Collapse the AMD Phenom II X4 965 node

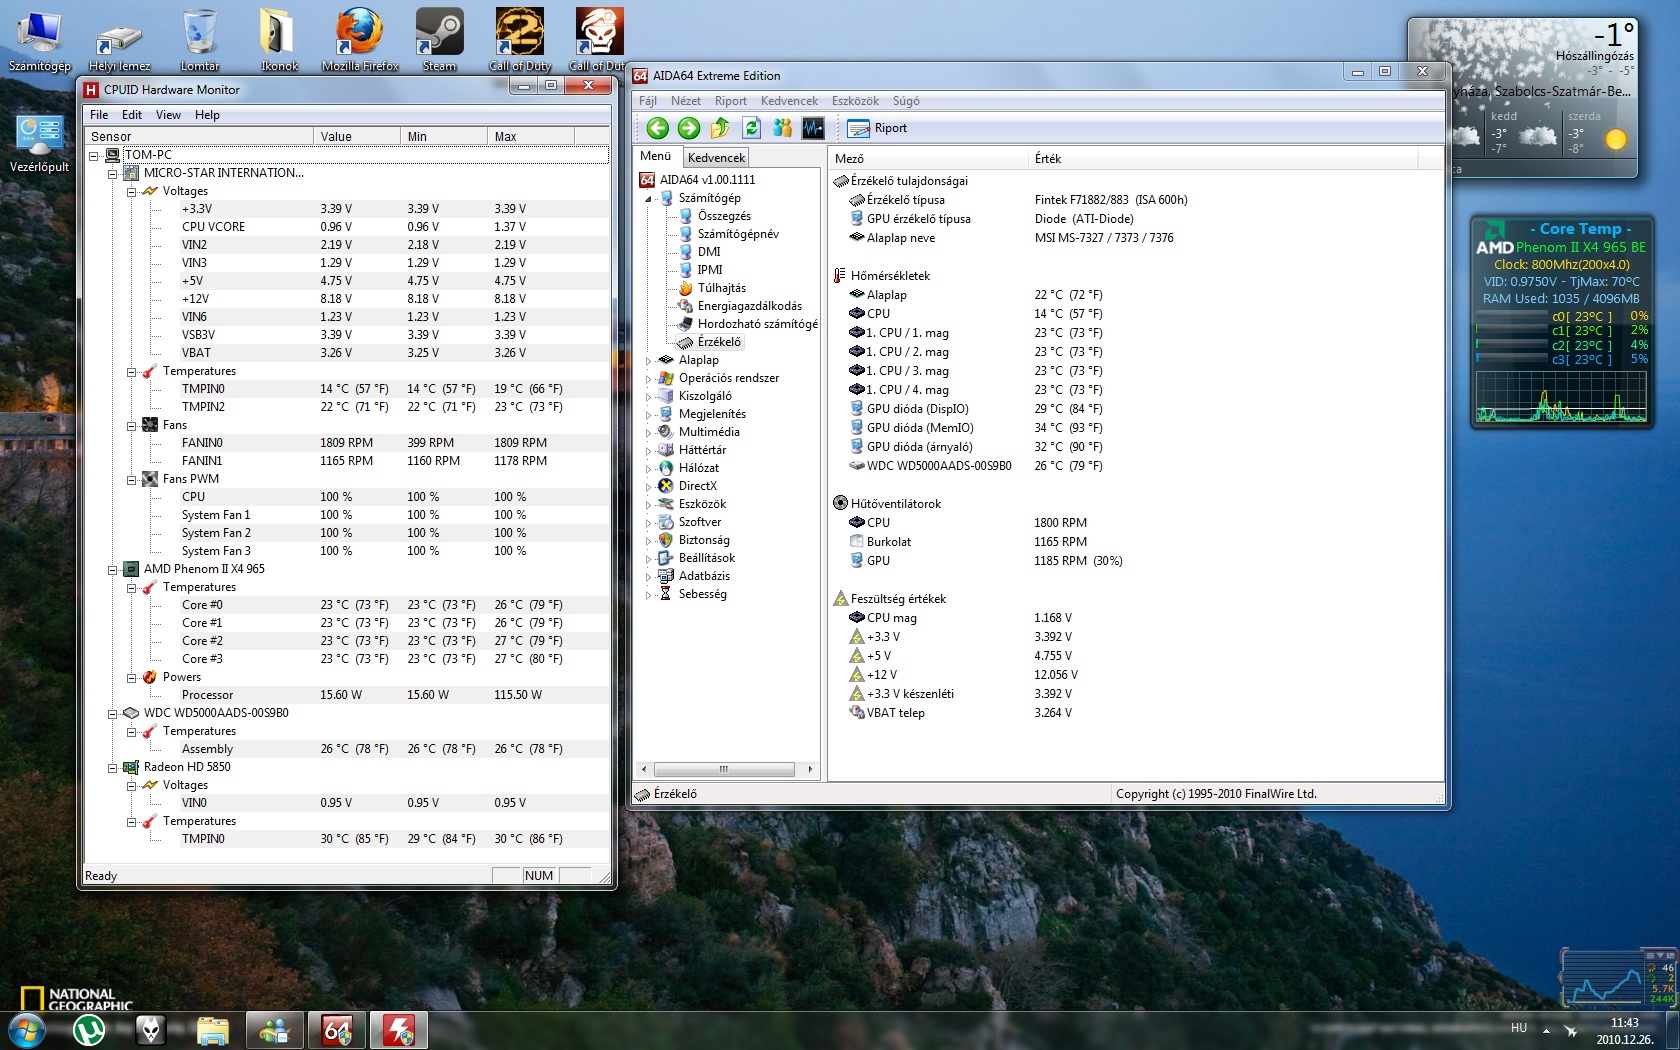[112, 570]
